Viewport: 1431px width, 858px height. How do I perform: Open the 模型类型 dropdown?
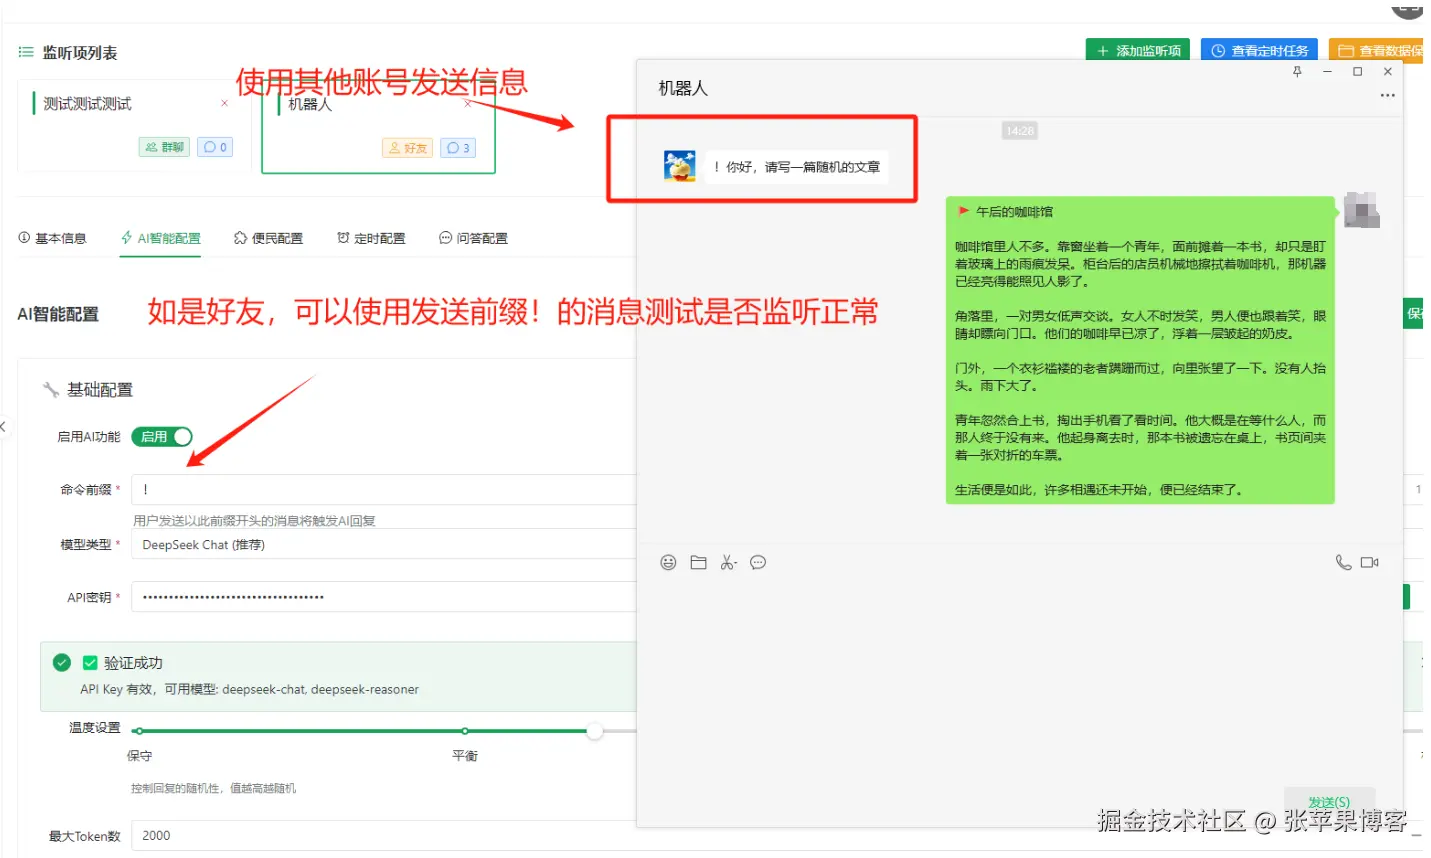click(x=380, y=544)
